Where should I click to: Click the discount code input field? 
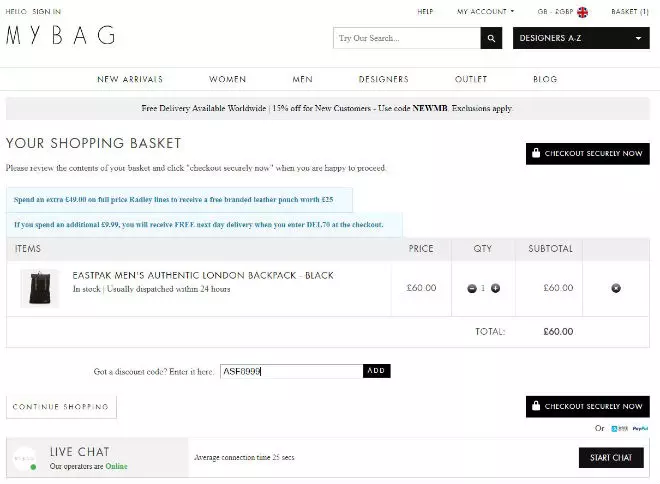pos(291,371)
